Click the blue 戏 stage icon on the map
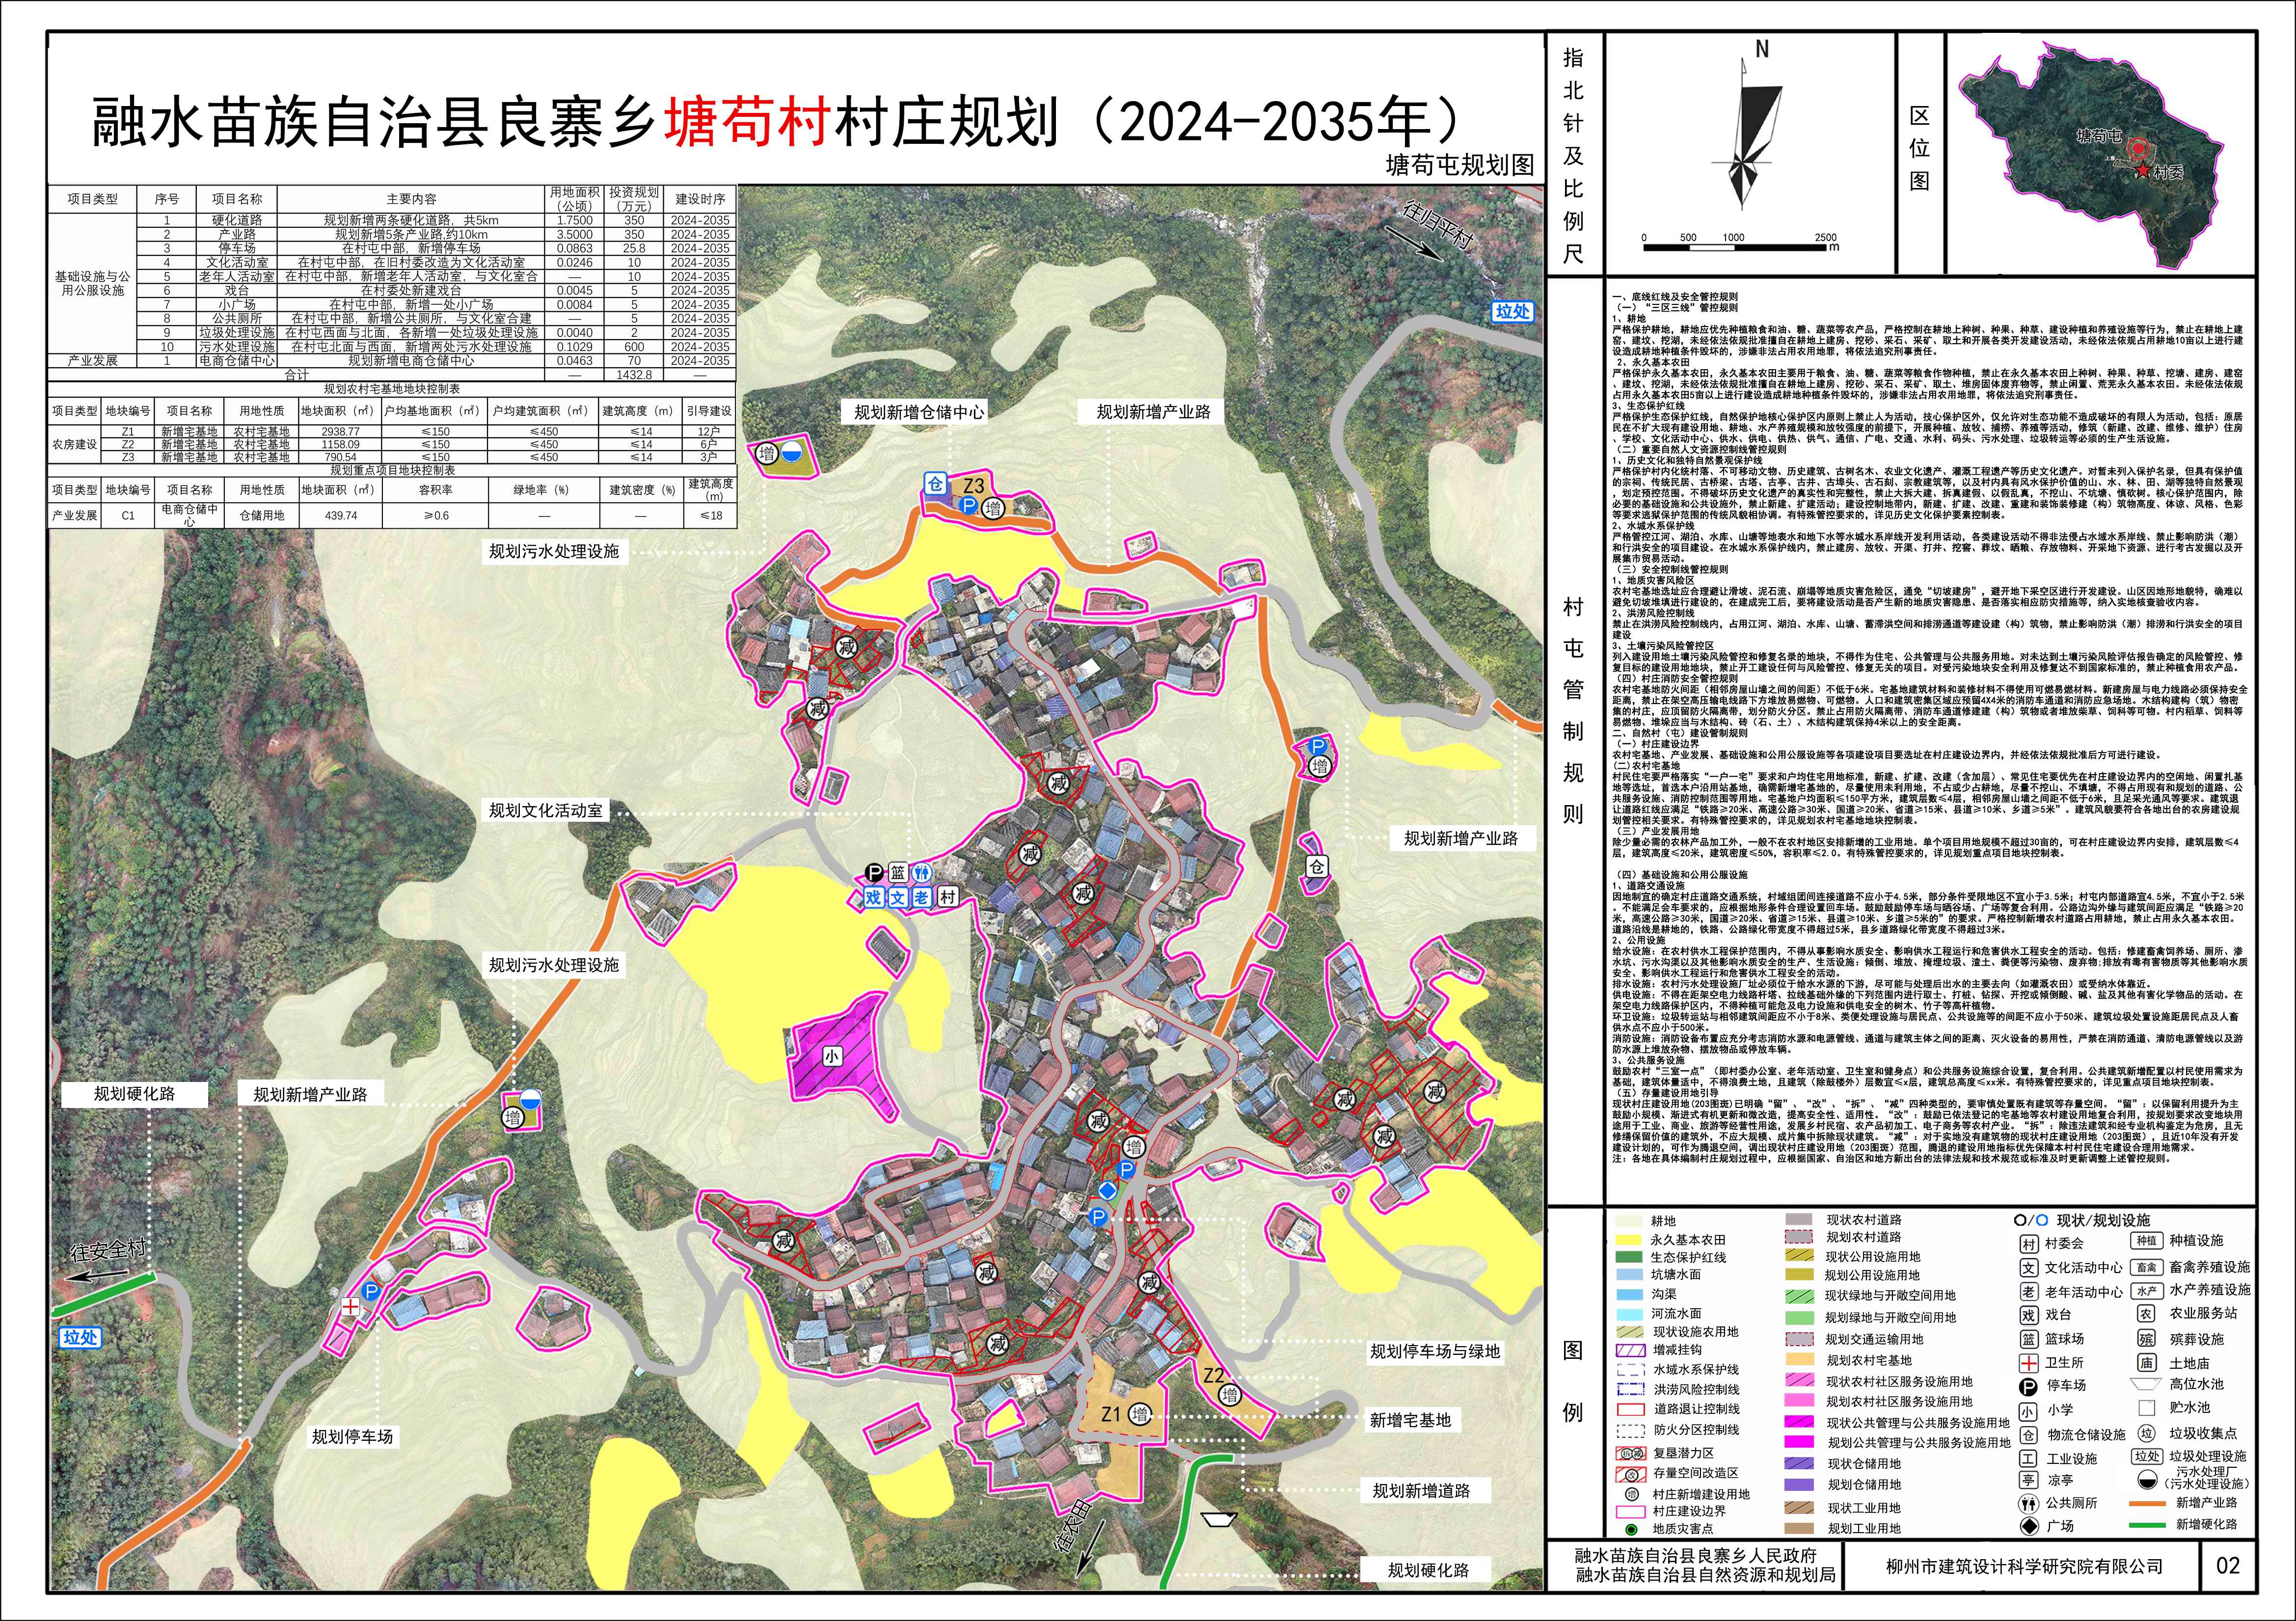This screenshot has width=2296, height=1621. 873,897
